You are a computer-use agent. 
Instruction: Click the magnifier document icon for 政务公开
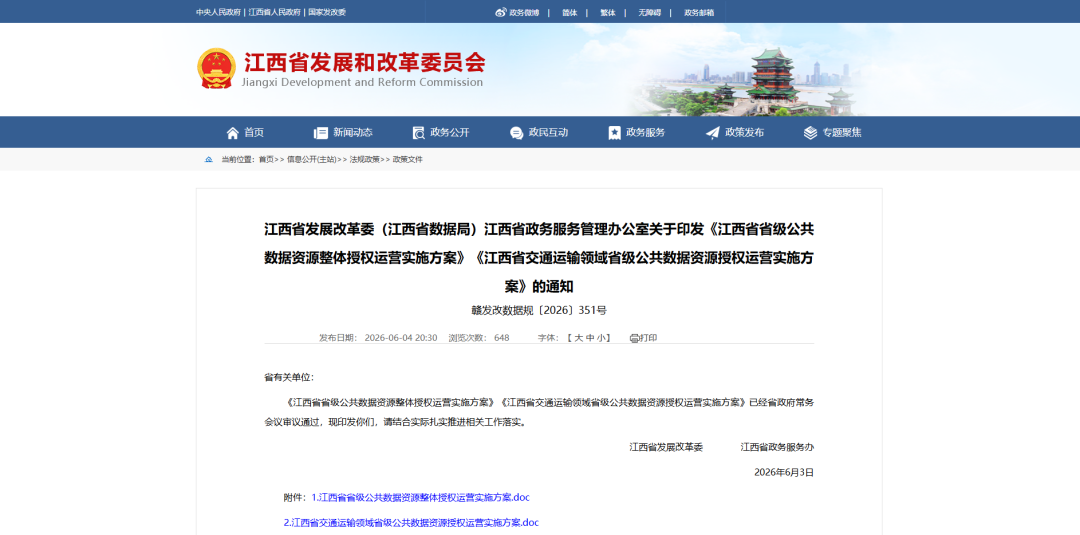pyautogui.click(x=418, y=133)
